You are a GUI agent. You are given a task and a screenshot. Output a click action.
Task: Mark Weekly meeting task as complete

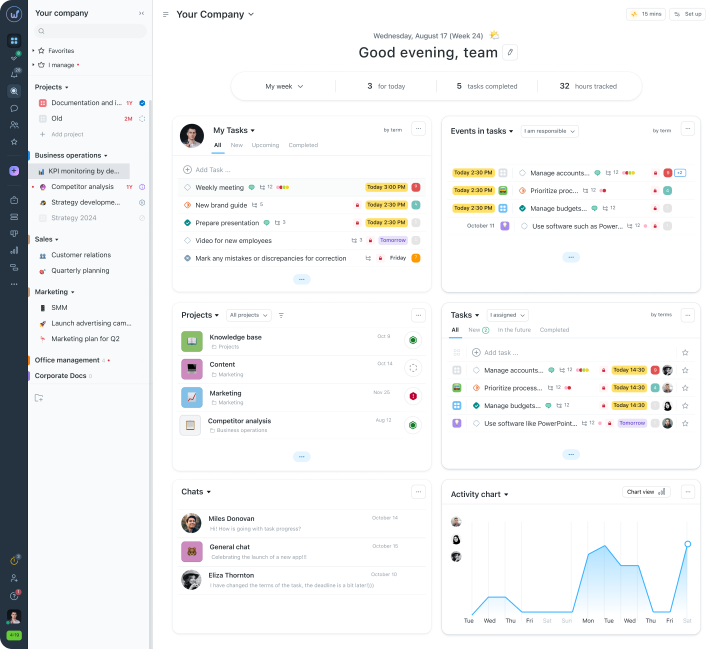187,187
